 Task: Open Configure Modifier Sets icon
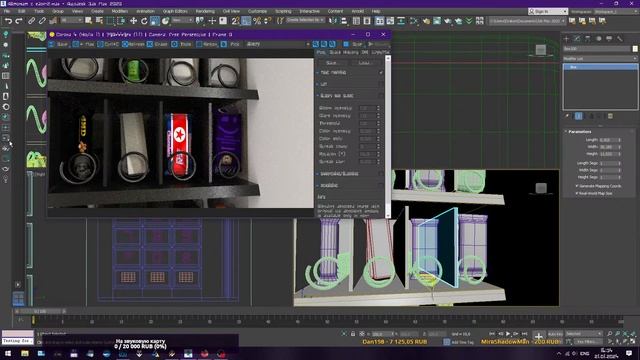click(x=611, y=116)
